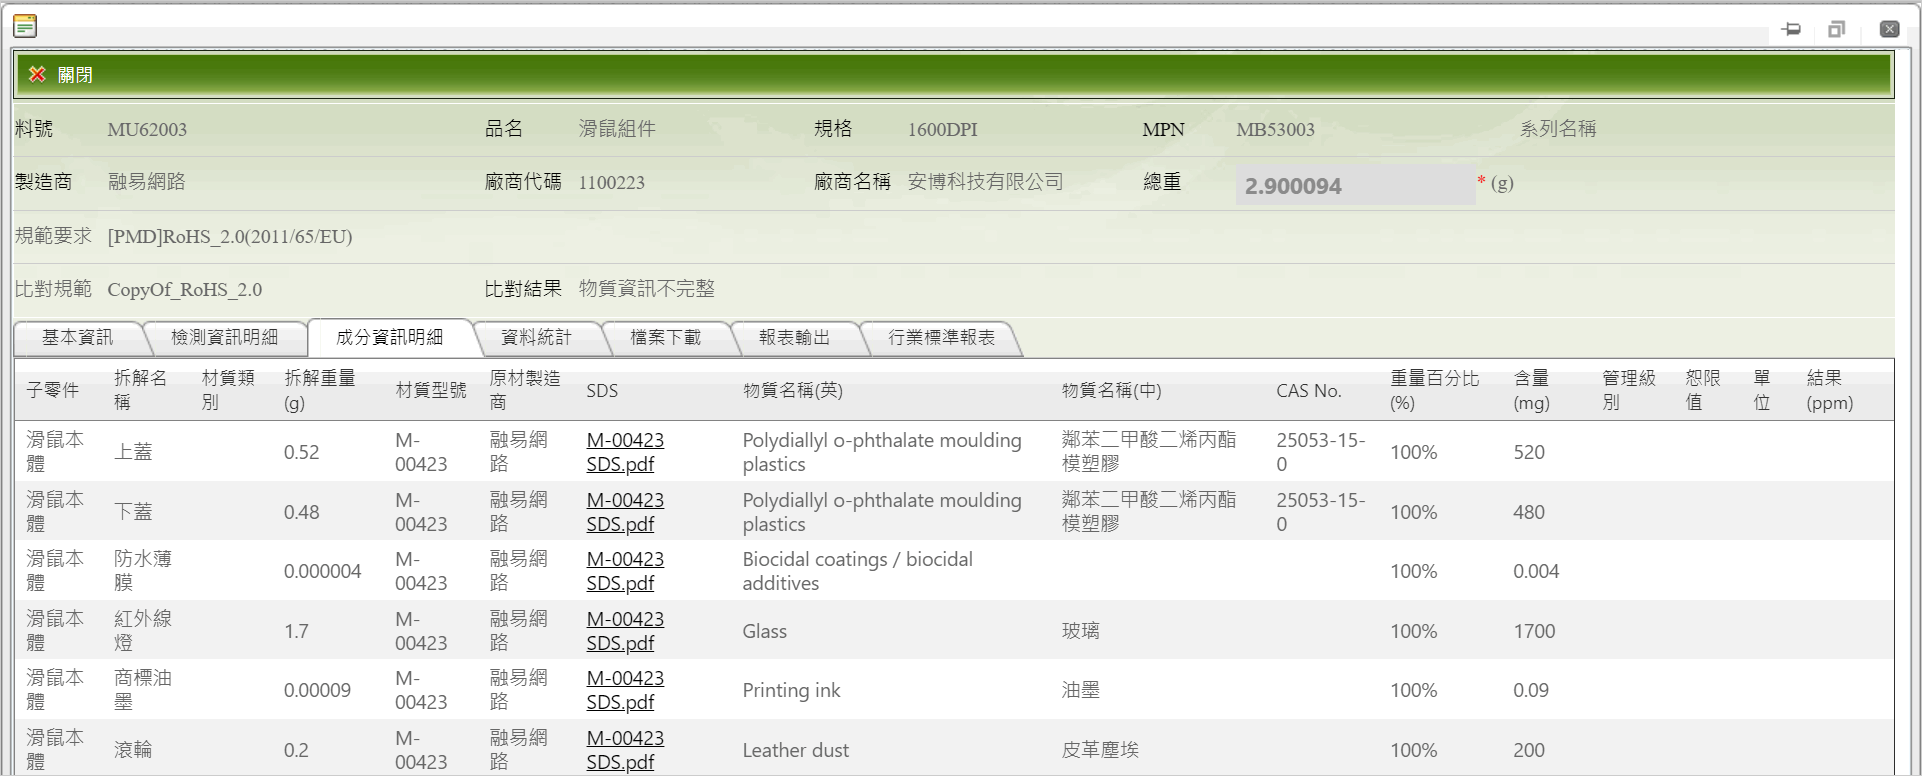Click the 拆解重量(g) column header
The width and height of the screenshot is (1922, 776).
tap(320, 390)
